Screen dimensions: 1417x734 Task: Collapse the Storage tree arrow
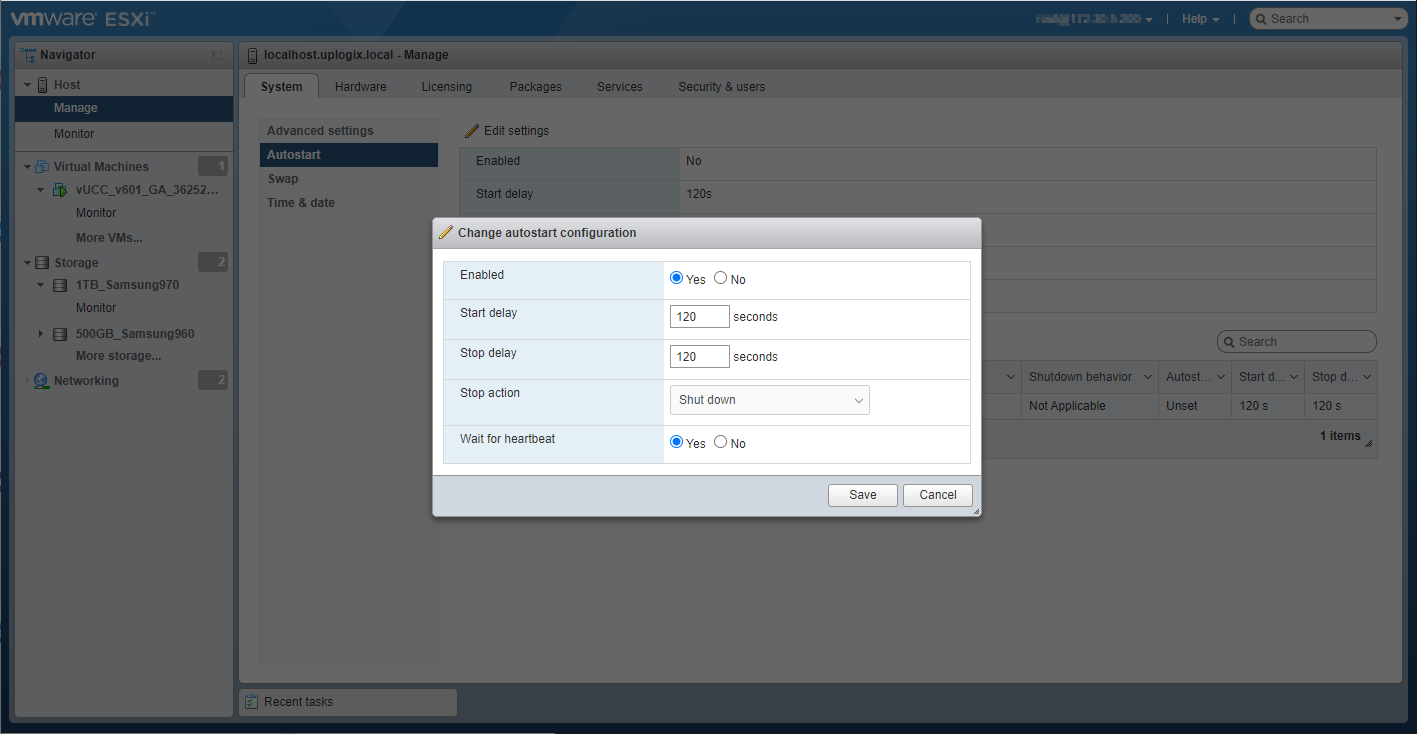[x=28, y=263]
